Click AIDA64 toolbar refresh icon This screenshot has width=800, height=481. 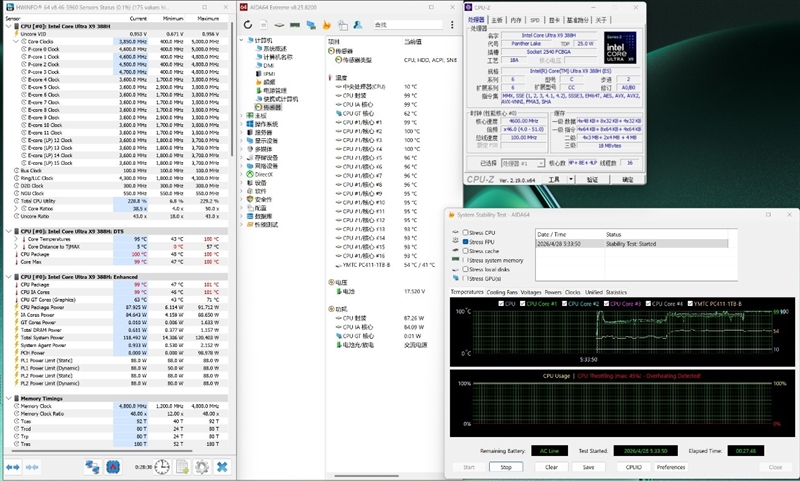(247, 24)
